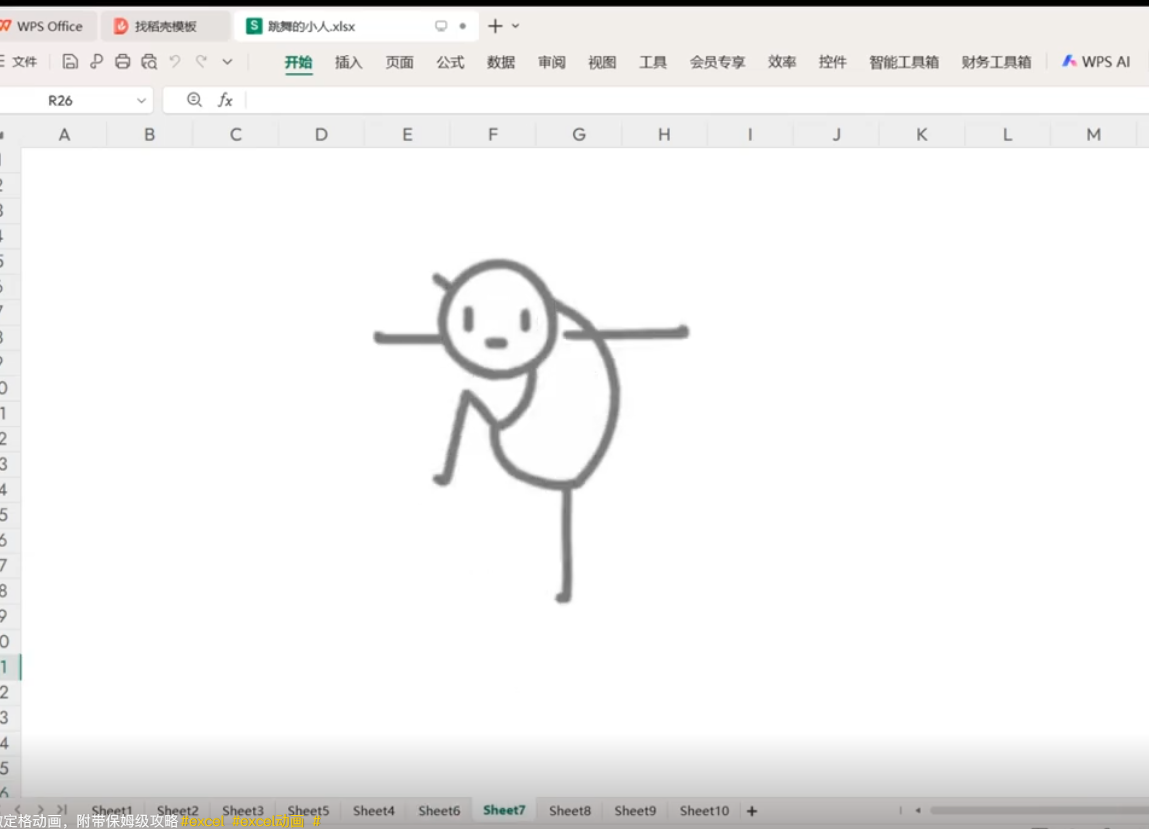Click the Undo arrow icon
Screen dimensions: 1149x829
175,62
